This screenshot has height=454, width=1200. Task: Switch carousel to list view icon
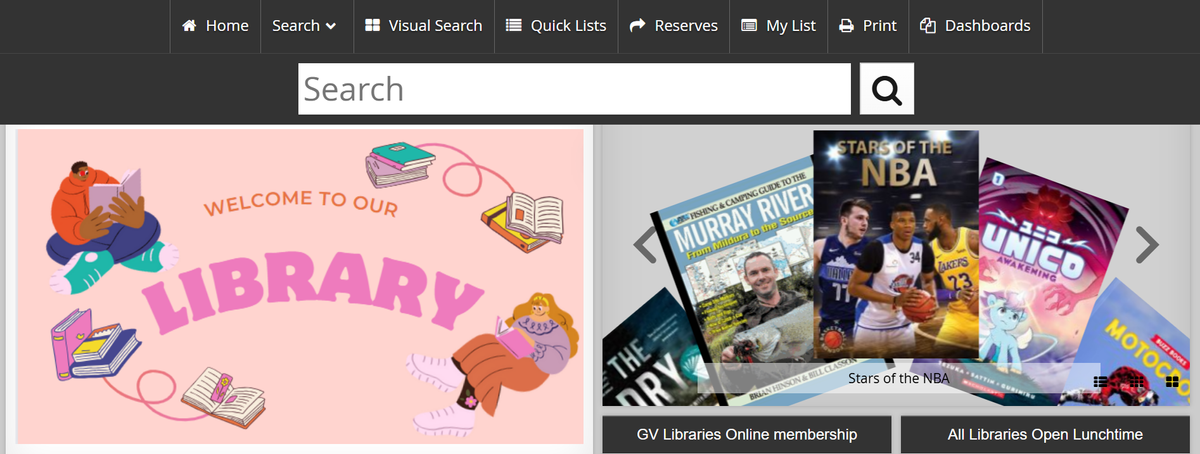coord(1102,381)
